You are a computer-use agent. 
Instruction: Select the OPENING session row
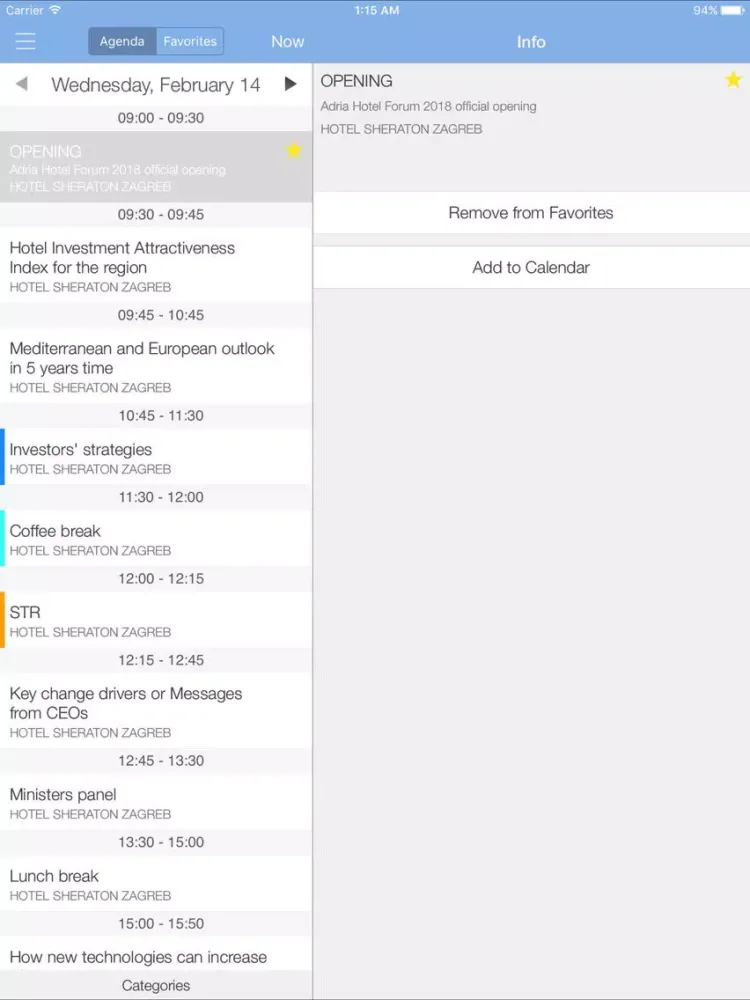pos(156,167)
